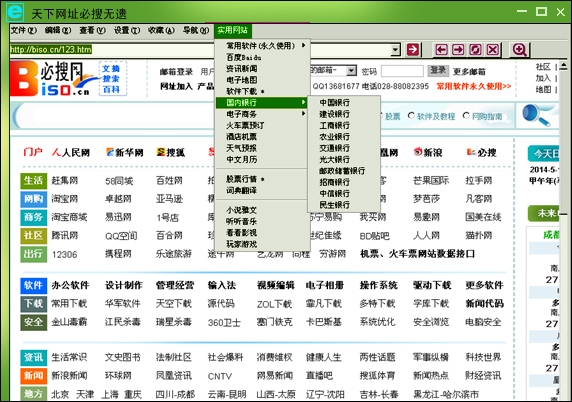Click the Stop (X) toolbar icon

pos(492,49)
